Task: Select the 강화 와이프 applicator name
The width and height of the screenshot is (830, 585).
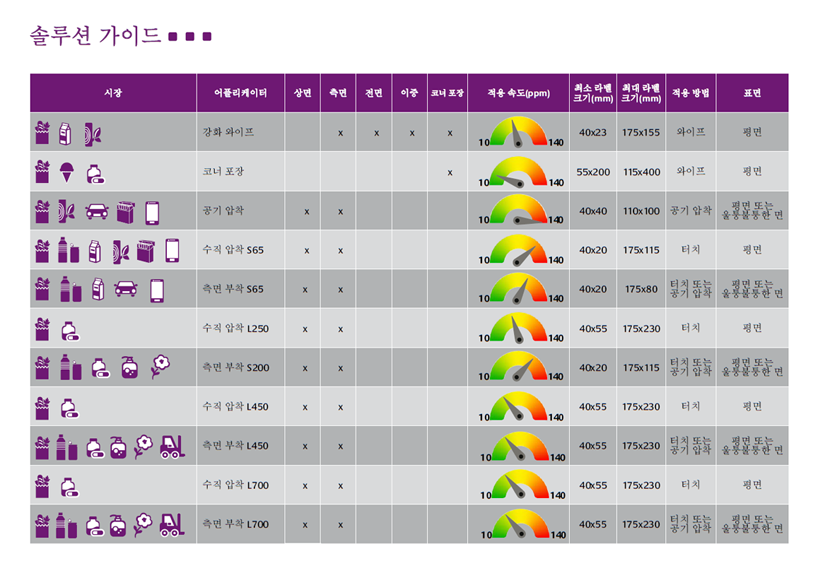Action: pos(228,132)
